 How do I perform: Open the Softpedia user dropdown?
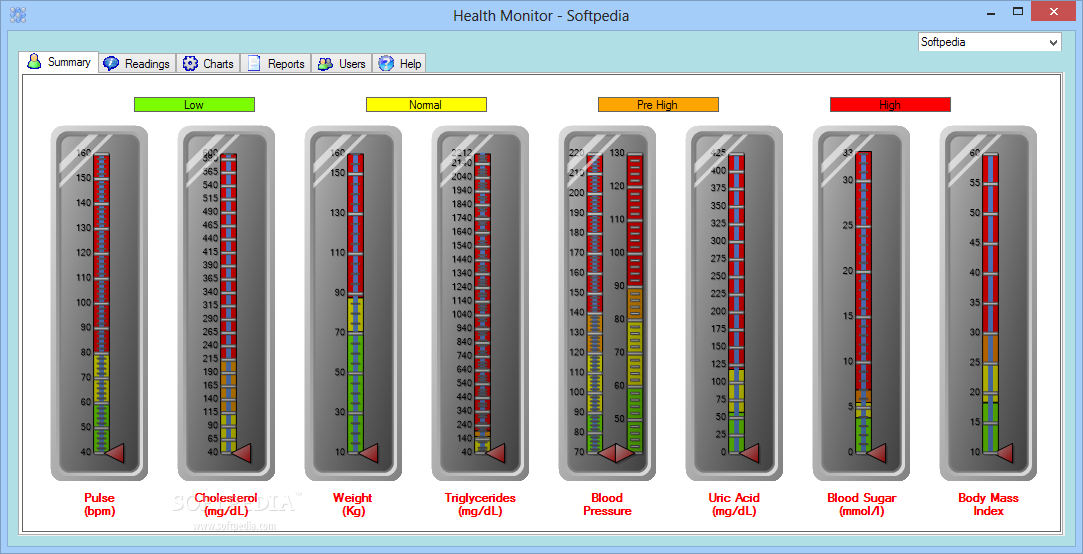pyautogui.click(x=989, y=42)
